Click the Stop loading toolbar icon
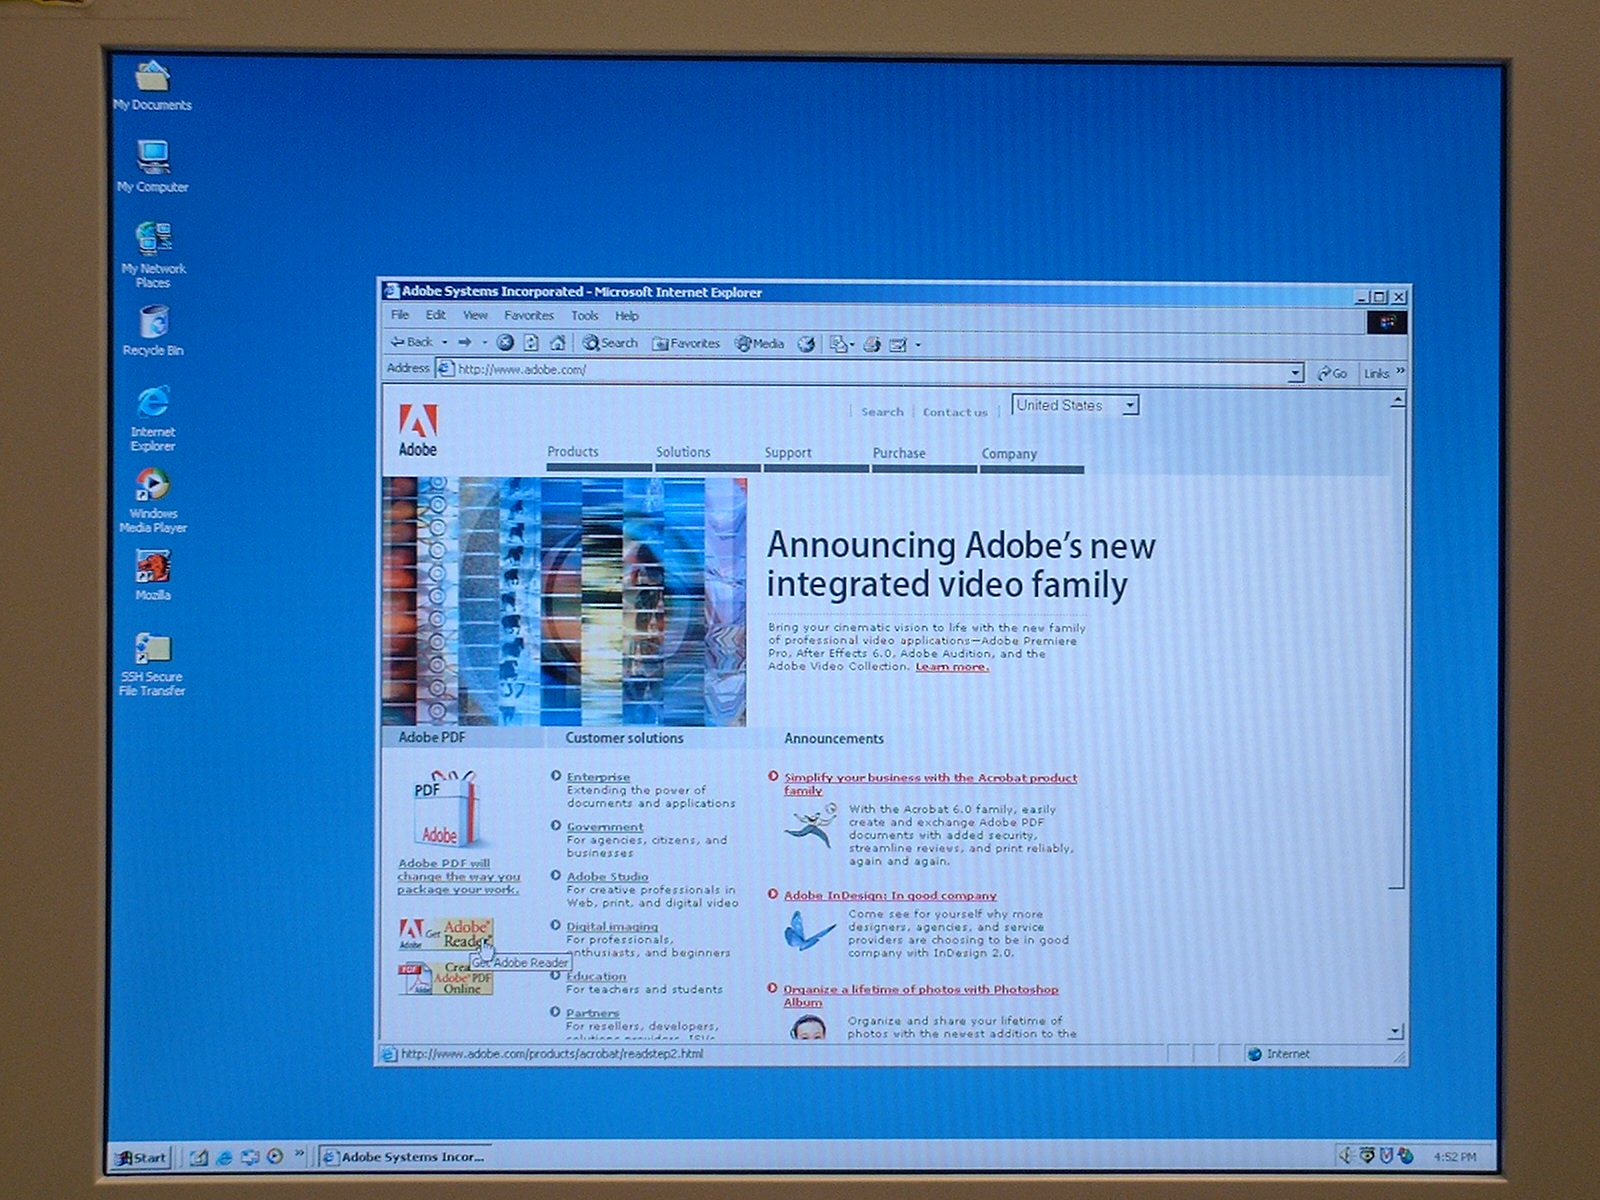 tap(505, 343)
